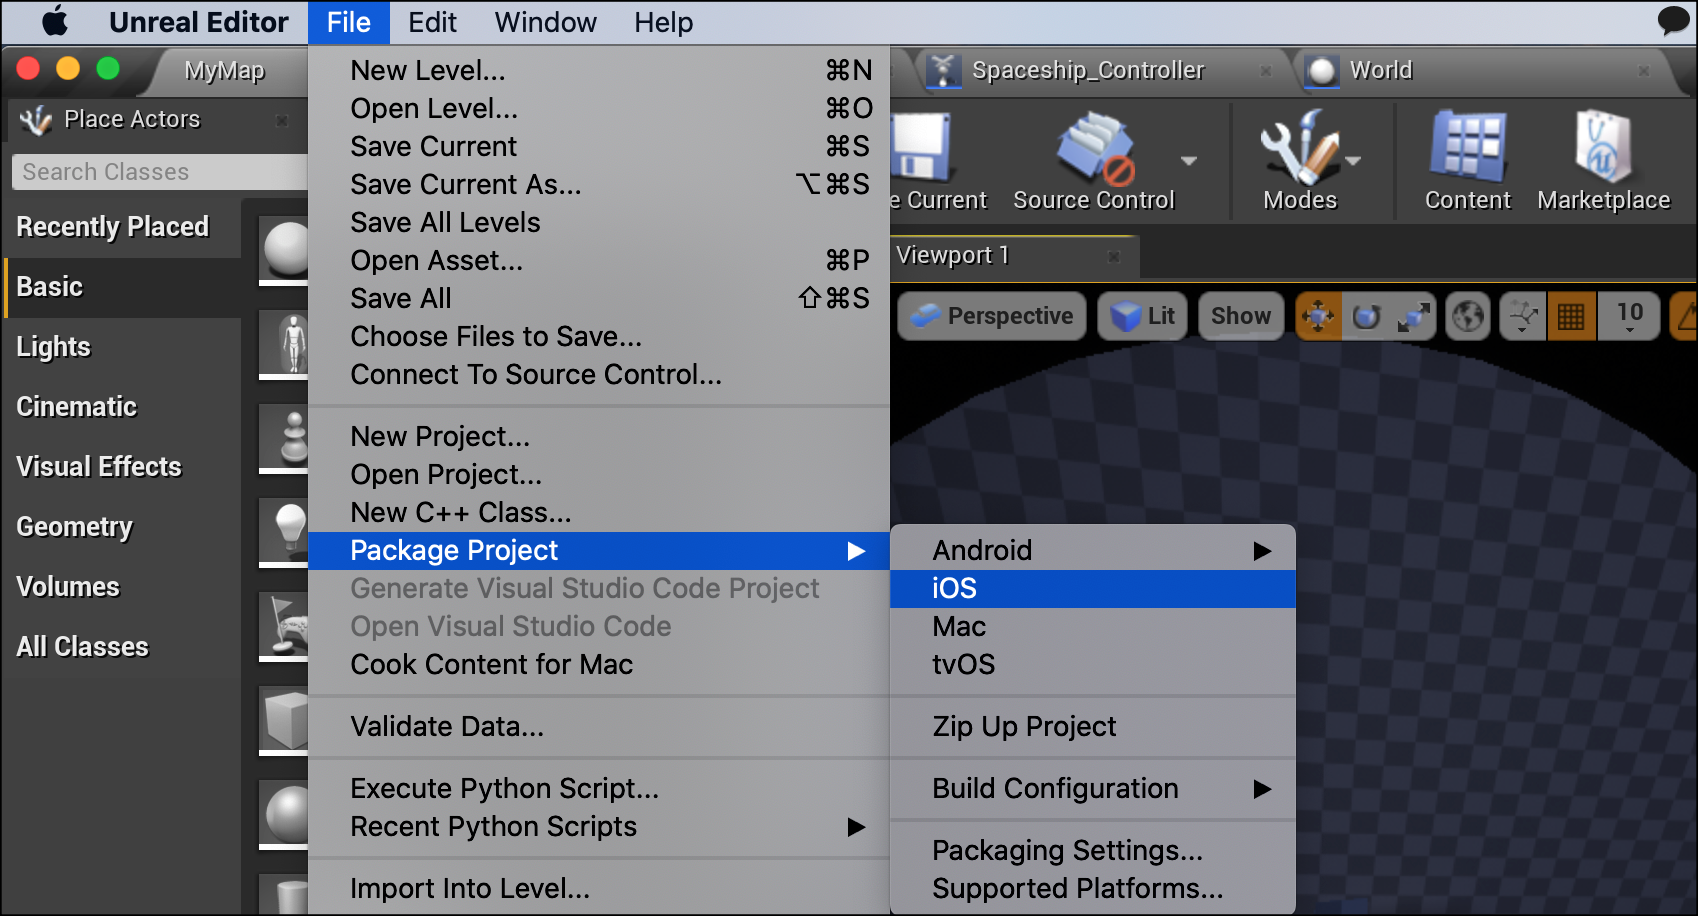The image size is (1698, 916).
Task: Expand the Build Configuration submenu
Action: [x=1093, y=788]
